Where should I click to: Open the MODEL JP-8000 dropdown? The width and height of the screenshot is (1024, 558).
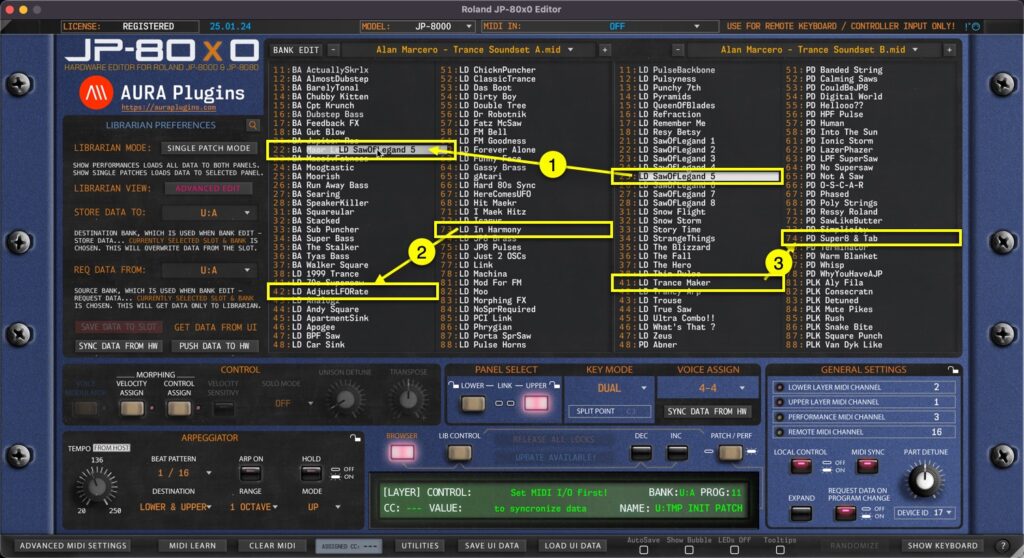[417, 27]
